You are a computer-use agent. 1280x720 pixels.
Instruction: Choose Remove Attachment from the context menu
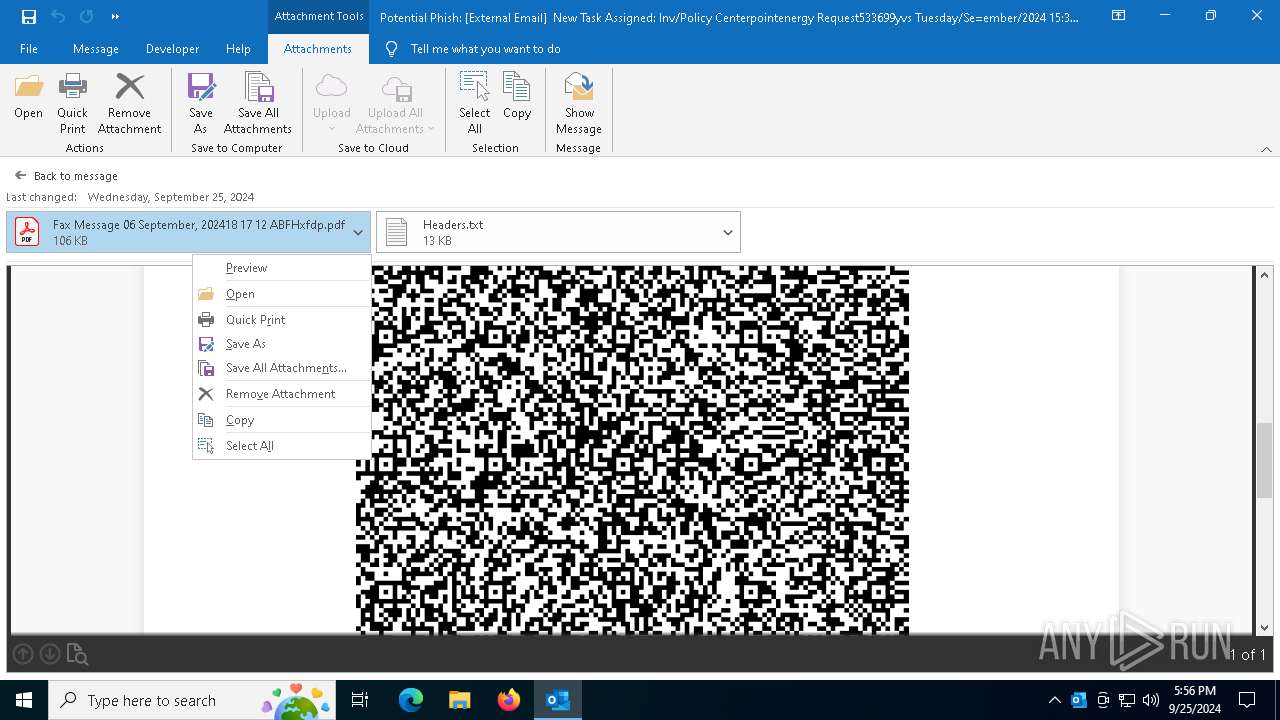coord(281,394)
